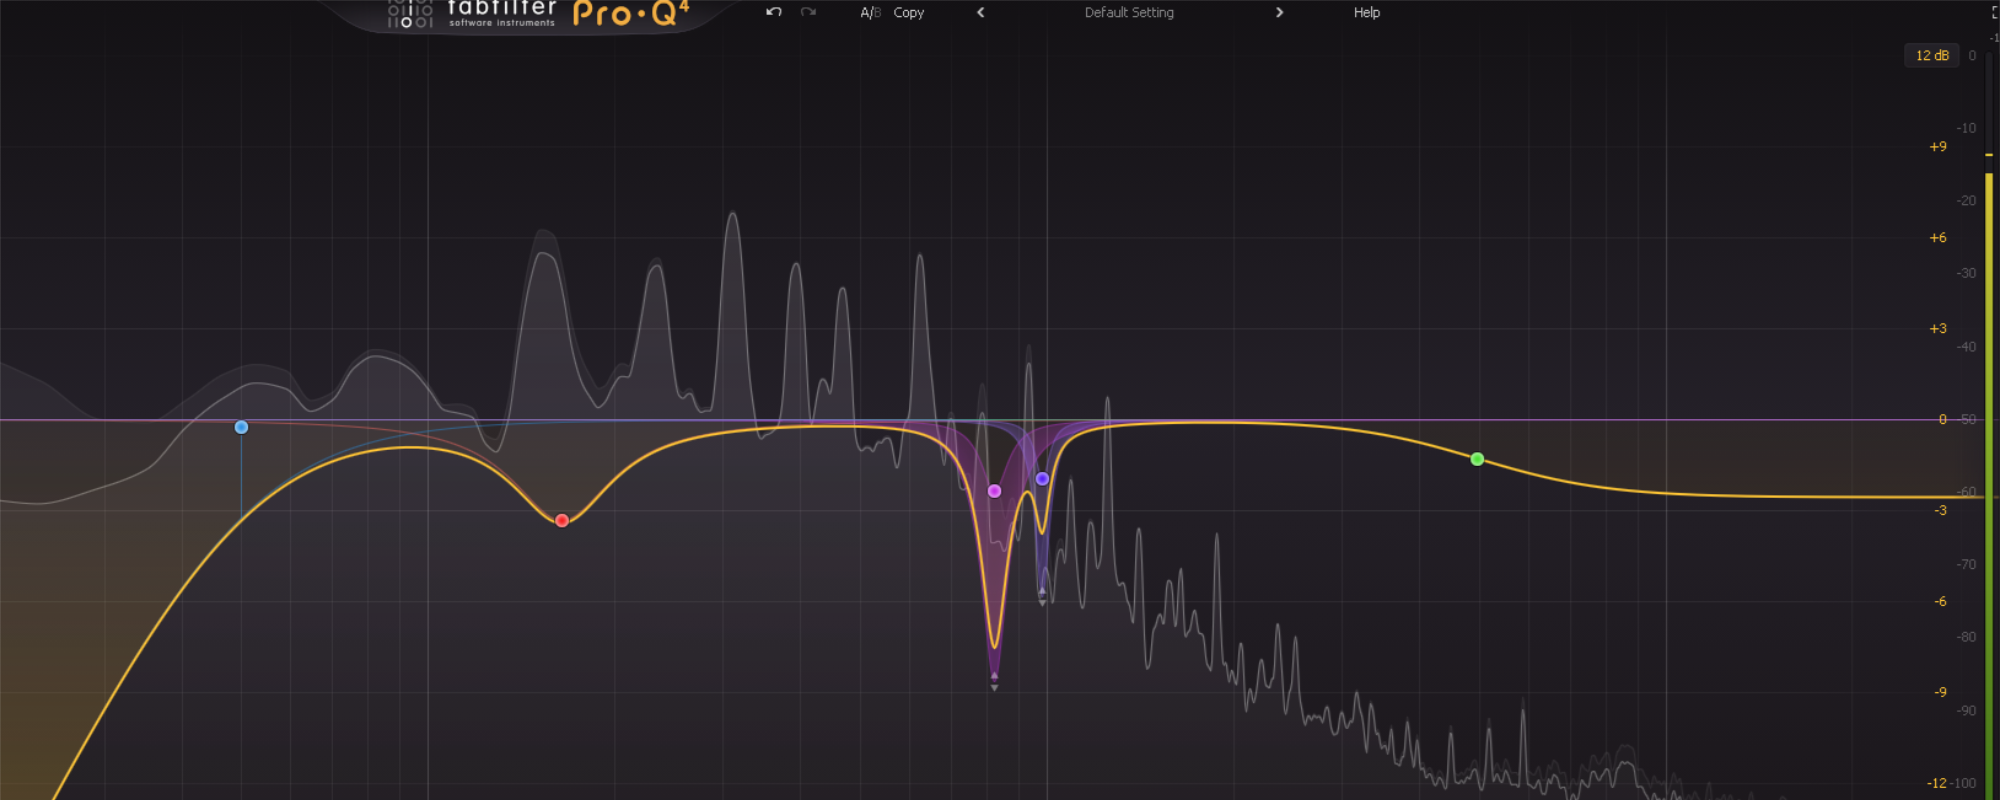
Task: Click the Pro-Q 4 logo
Action: click(x=631, y=13)
